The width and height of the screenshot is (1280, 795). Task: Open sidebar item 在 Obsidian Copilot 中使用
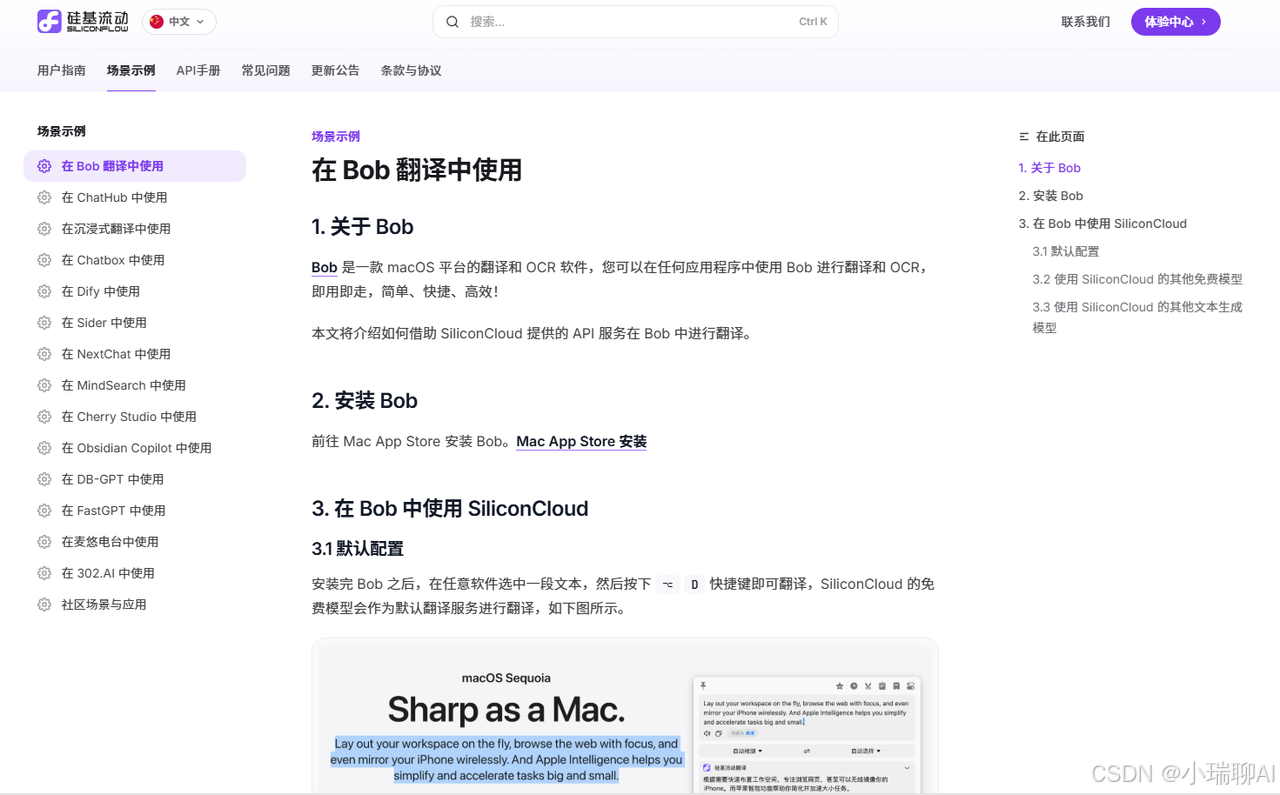tap(135, 448)
